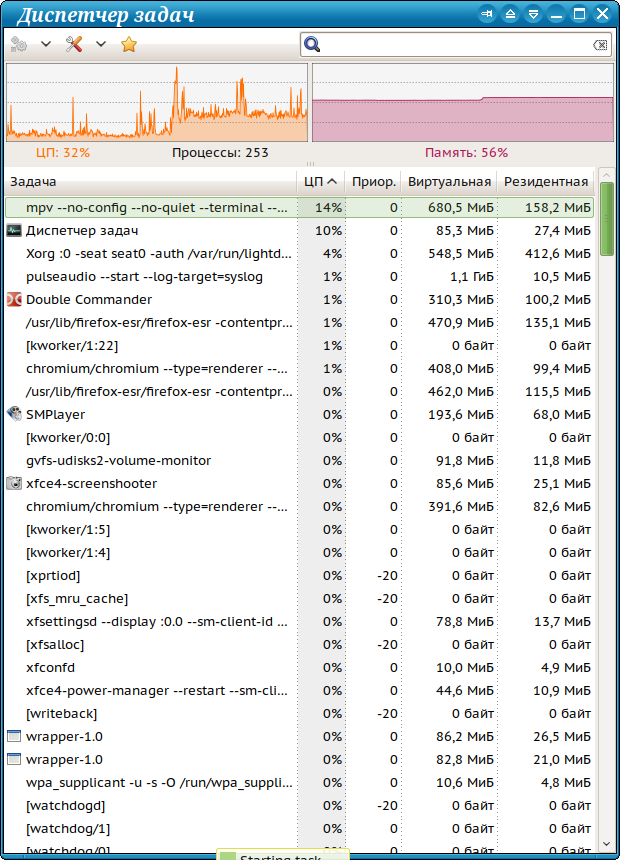Select the [kworker/1:4] row
This screenshot has width=620, height=860.
[x=300, y=553]
